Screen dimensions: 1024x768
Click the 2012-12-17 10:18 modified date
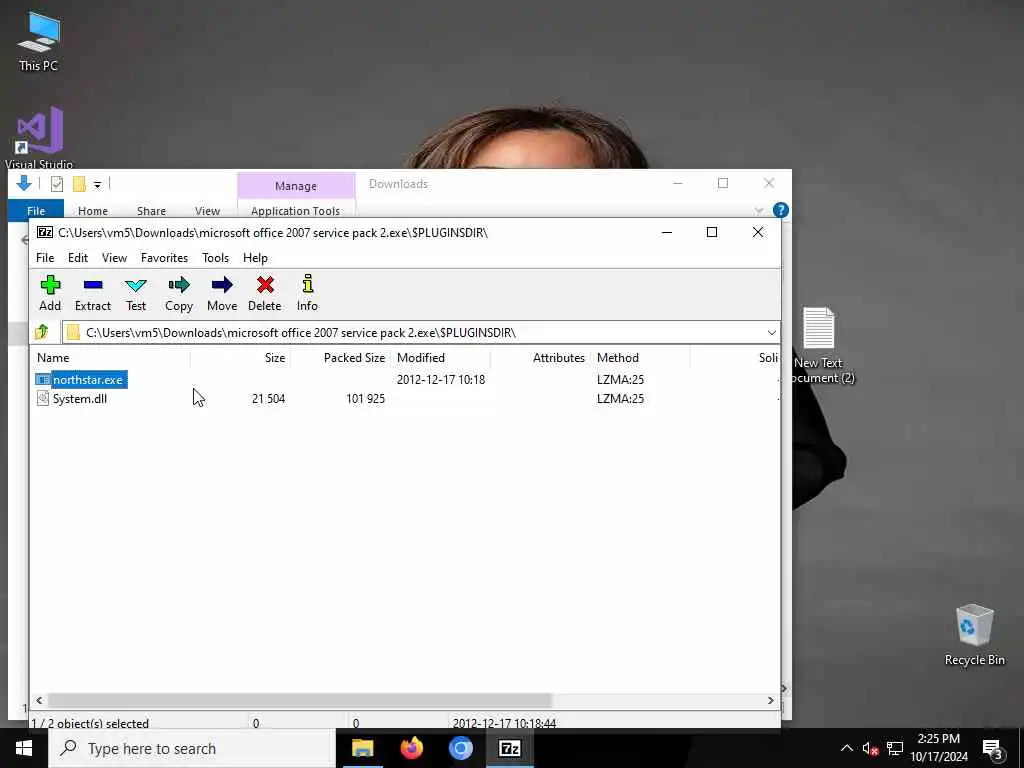(441, 379)
